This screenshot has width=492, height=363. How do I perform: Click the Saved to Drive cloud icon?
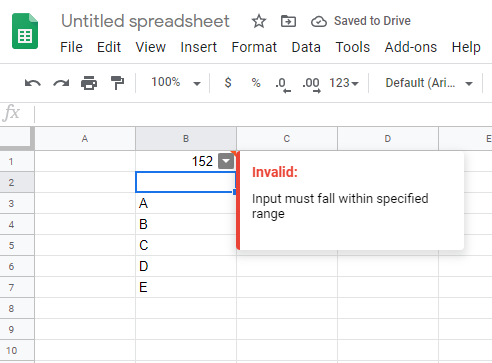tap(319, 22)
